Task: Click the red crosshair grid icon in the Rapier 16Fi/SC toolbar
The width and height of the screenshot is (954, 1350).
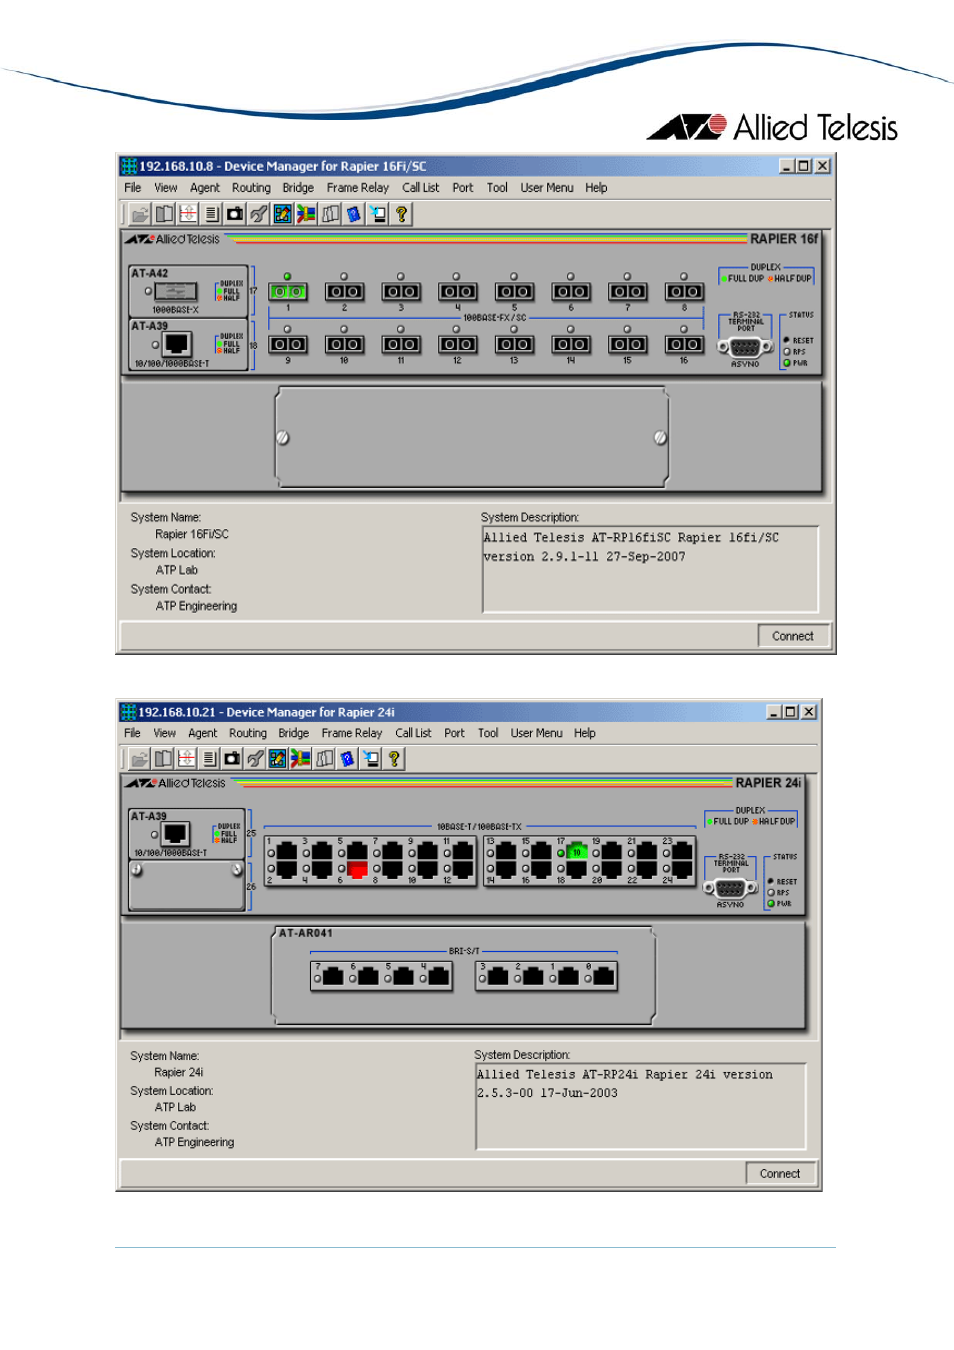Action: click(188, 214)
